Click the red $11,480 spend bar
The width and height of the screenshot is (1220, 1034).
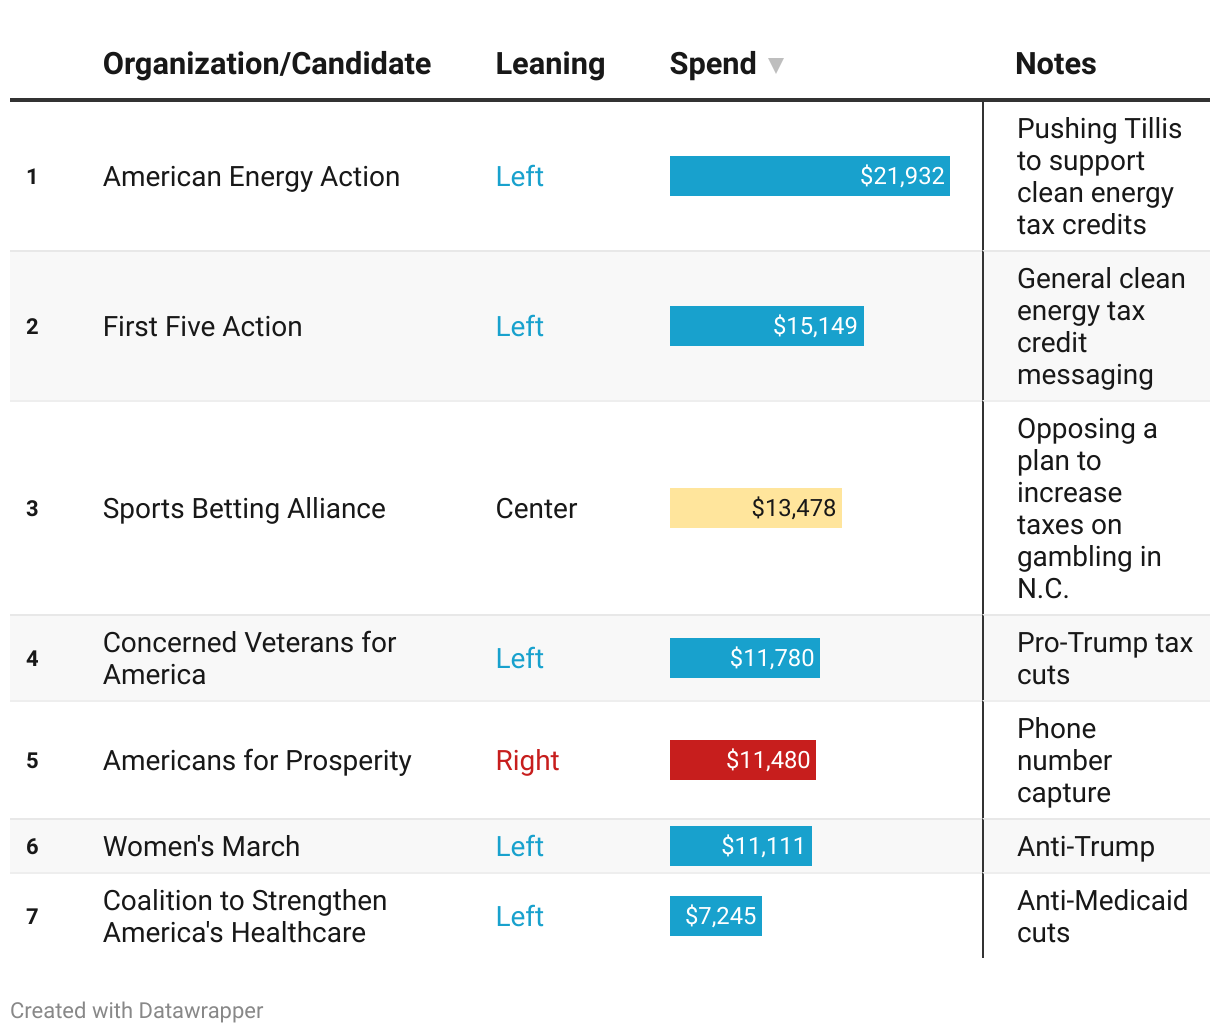(742, 760)
